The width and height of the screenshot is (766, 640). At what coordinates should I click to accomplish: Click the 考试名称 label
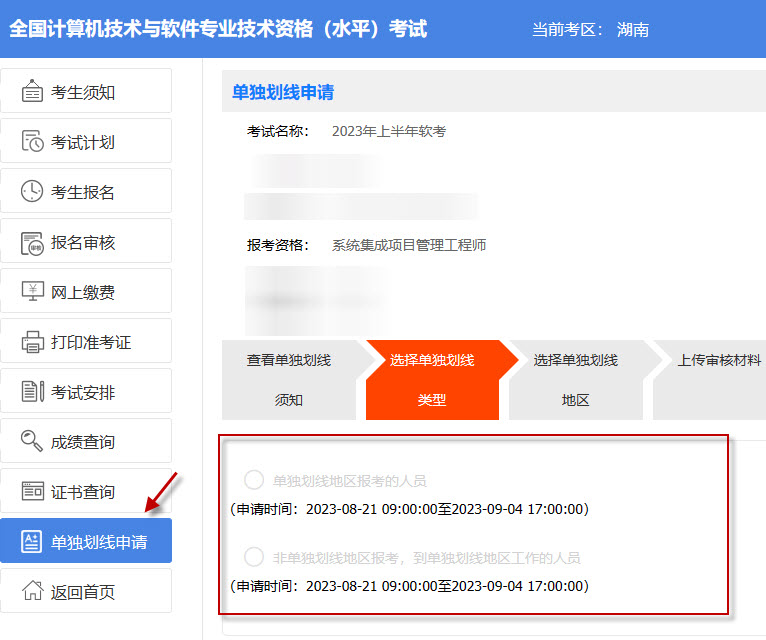[x=277, y=131]
